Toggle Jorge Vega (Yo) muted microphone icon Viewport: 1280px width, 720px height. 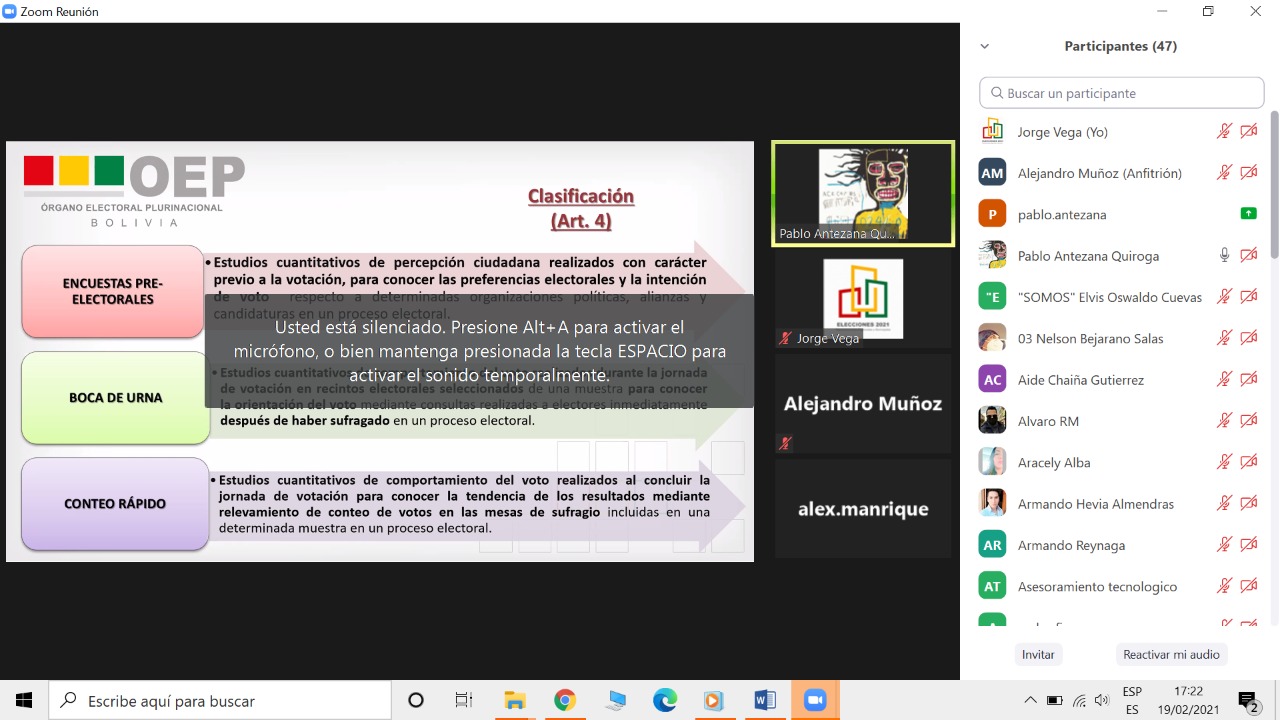[x=1224, y=131]
